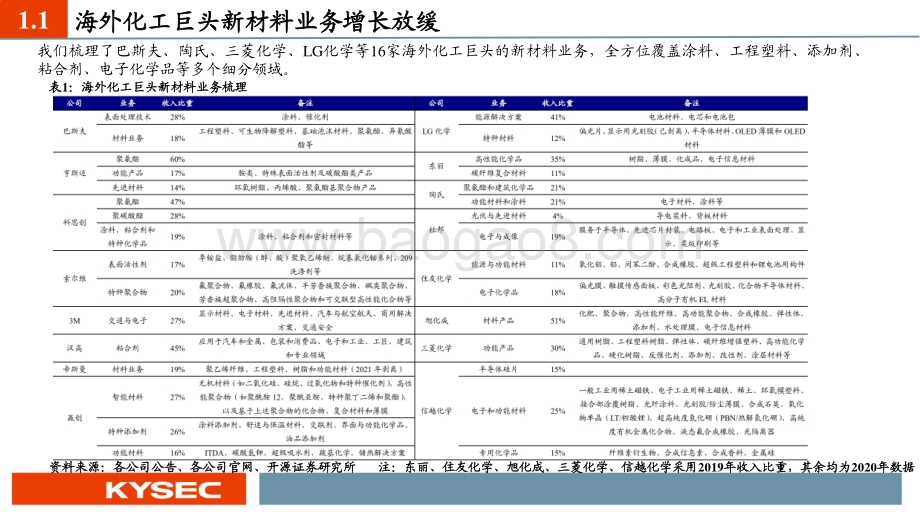Viewport: 920px width, 518px height.
Task: Click the "20%" revenue share value
Action: pos(177,293)
